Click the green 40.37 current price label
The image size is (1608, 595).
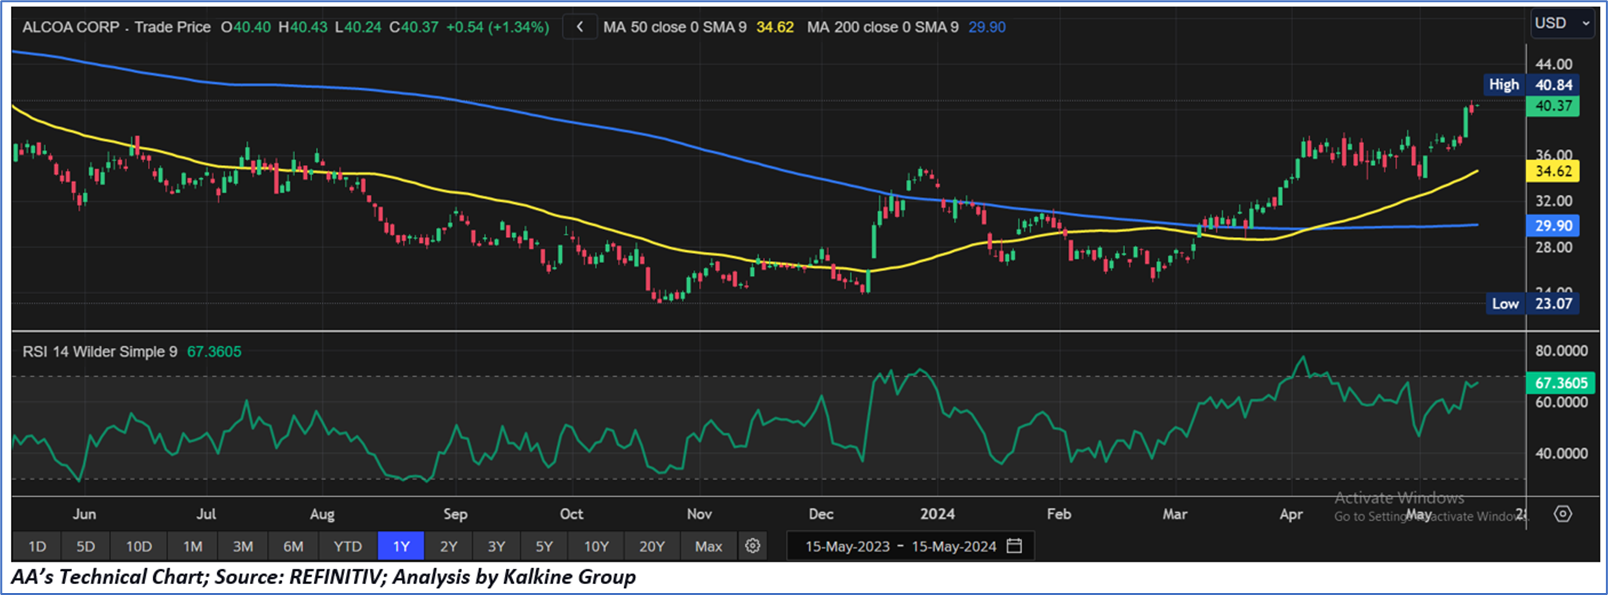[1553, 106]
